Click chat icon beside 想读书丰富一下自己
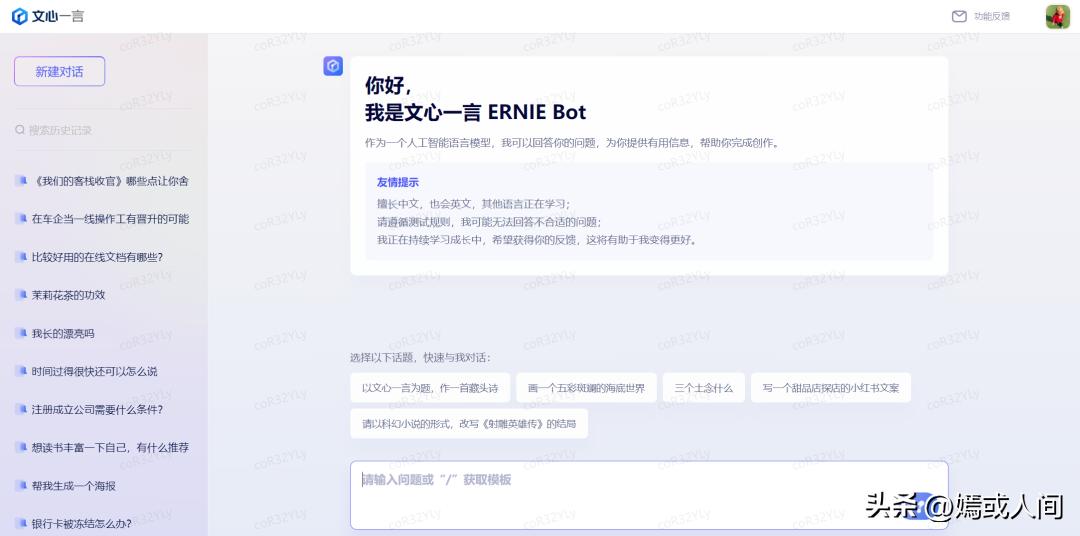The height and width of the screenshot is (536, 1080). coord(21,448)
